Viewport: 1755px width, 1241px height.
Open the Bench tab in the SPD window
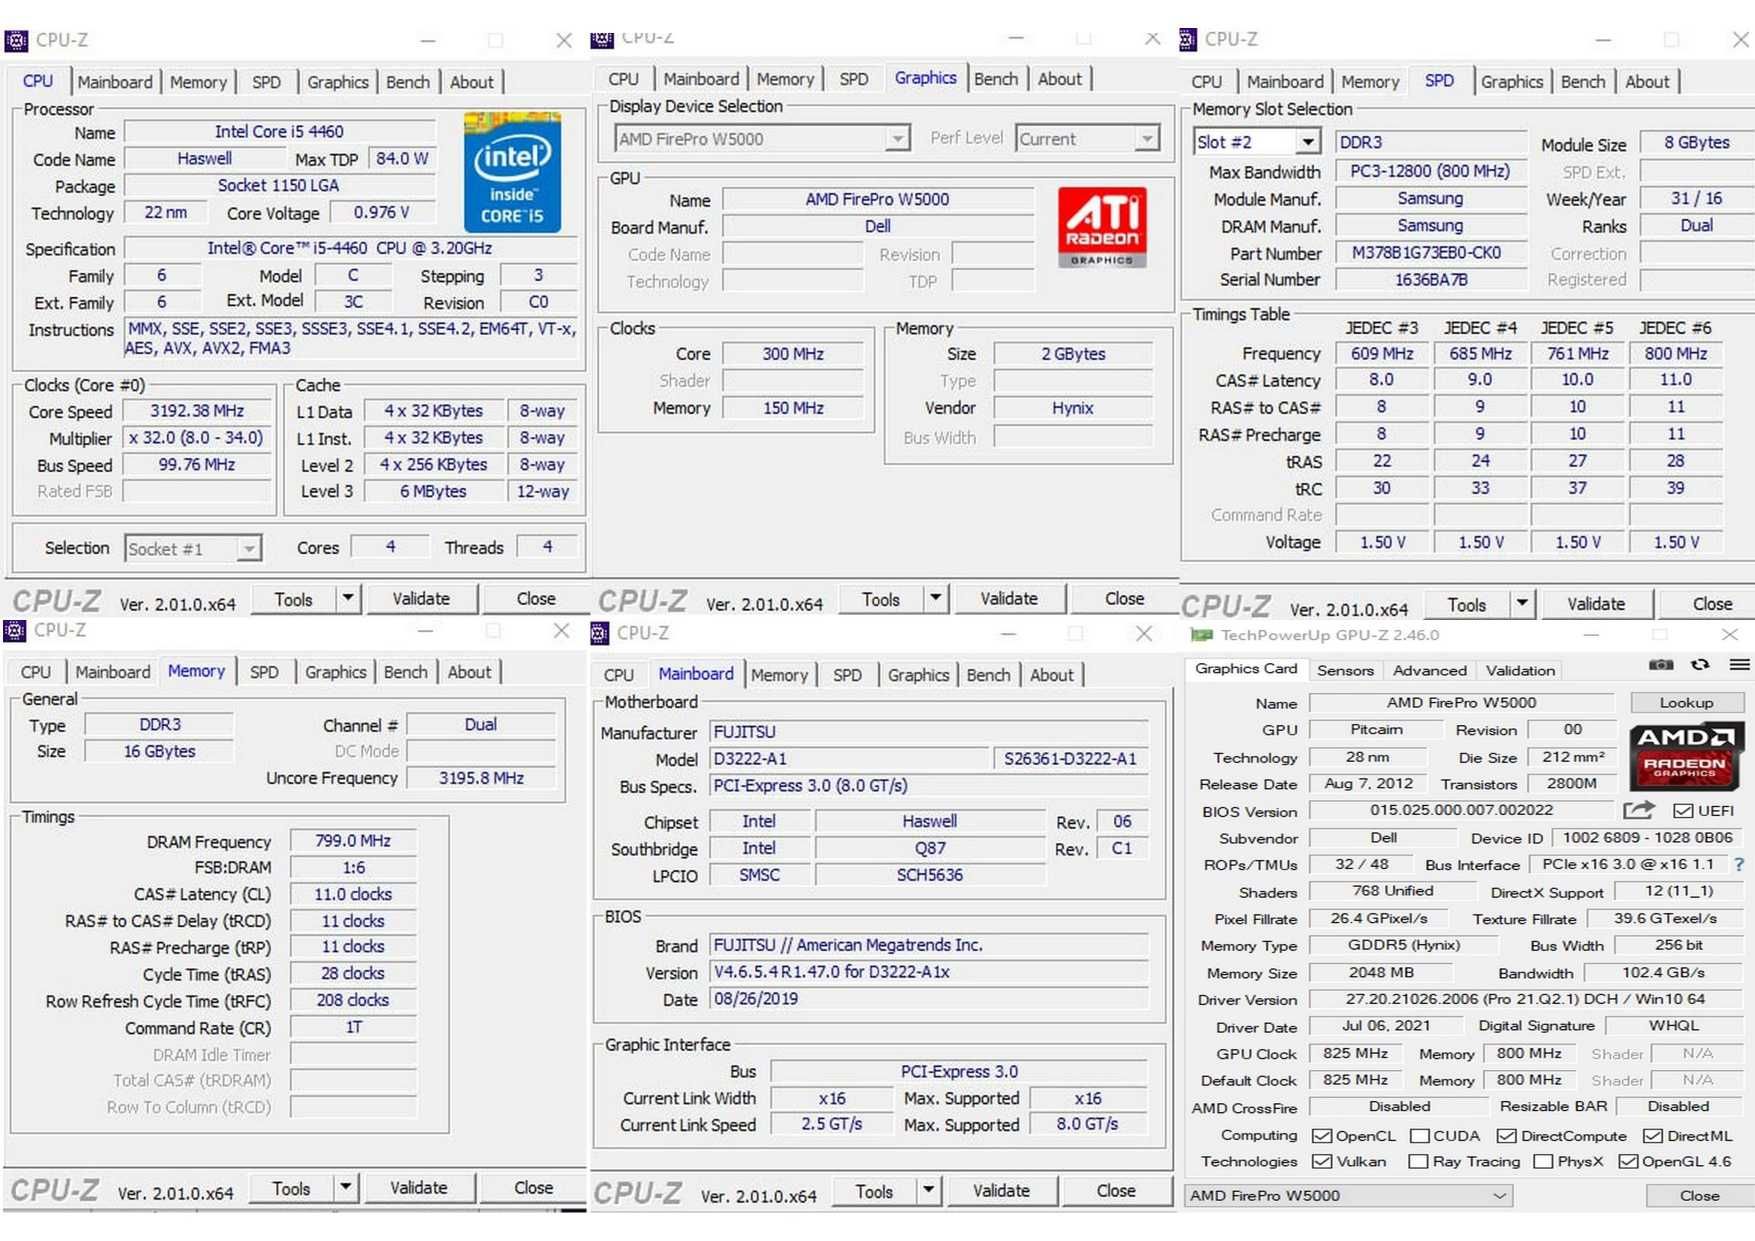1582,82
